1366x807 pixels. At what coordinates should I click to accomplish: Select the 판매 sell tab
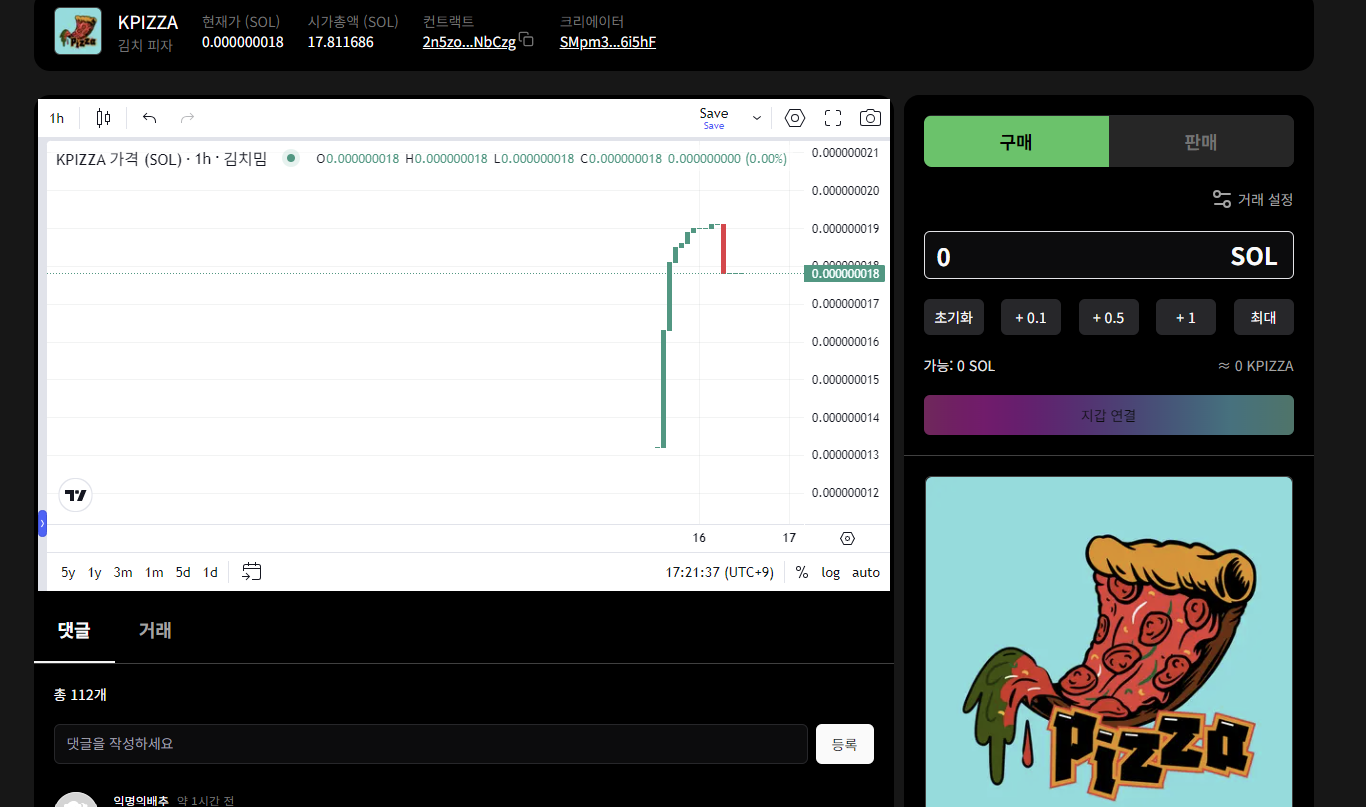tap(1201, 141)
